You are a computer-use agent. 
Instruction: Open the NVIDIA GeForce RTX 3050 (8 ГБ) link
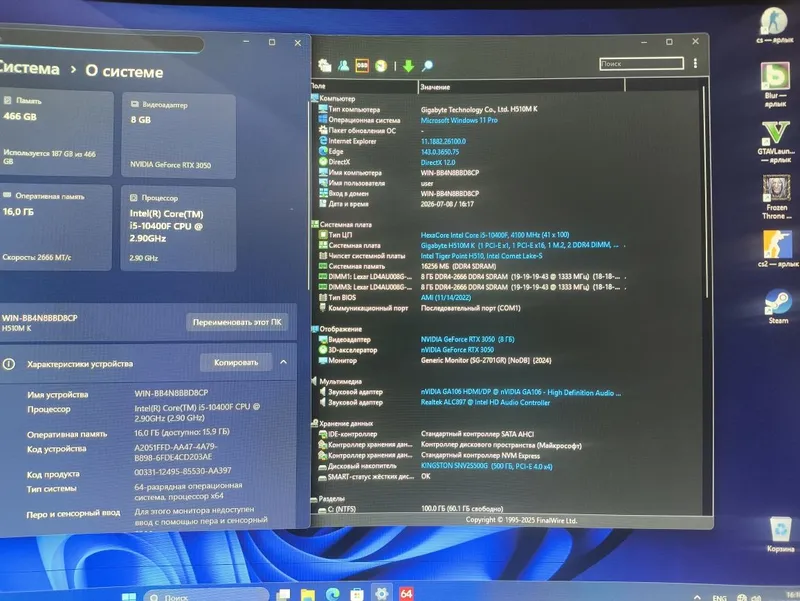(467, 339)
